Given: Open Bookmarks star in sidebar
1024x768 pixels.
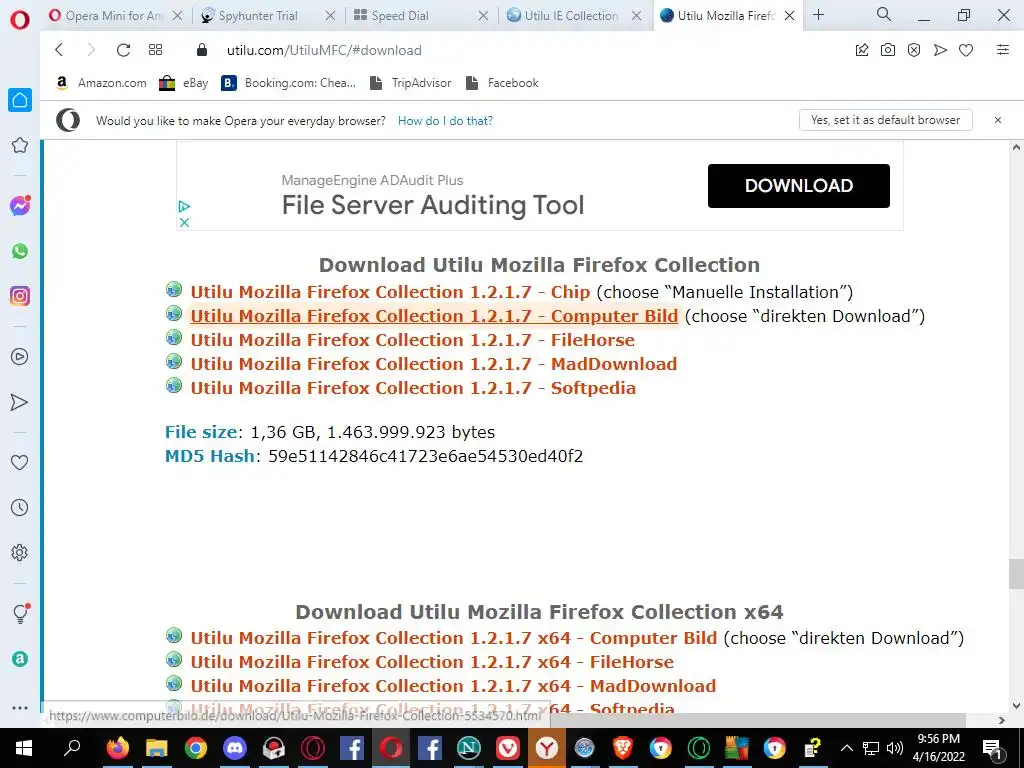Looking at the screenshot, I should pyautogui.click(x=20, y=145).
